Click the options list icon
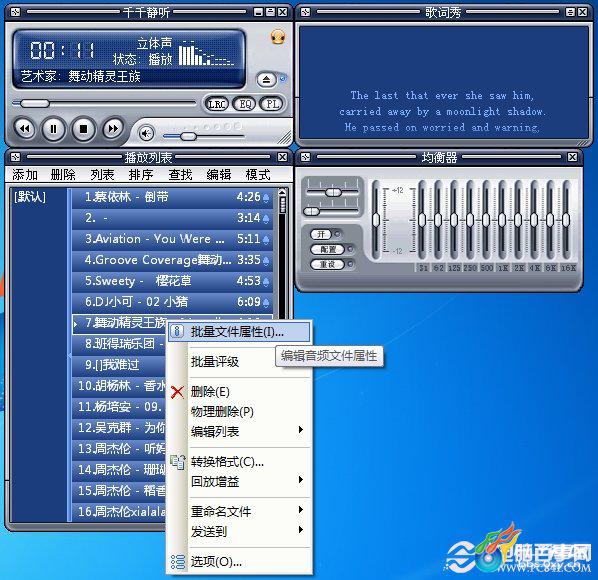The width and height of the screenshot is (598, 580). [x=178, y=562]
